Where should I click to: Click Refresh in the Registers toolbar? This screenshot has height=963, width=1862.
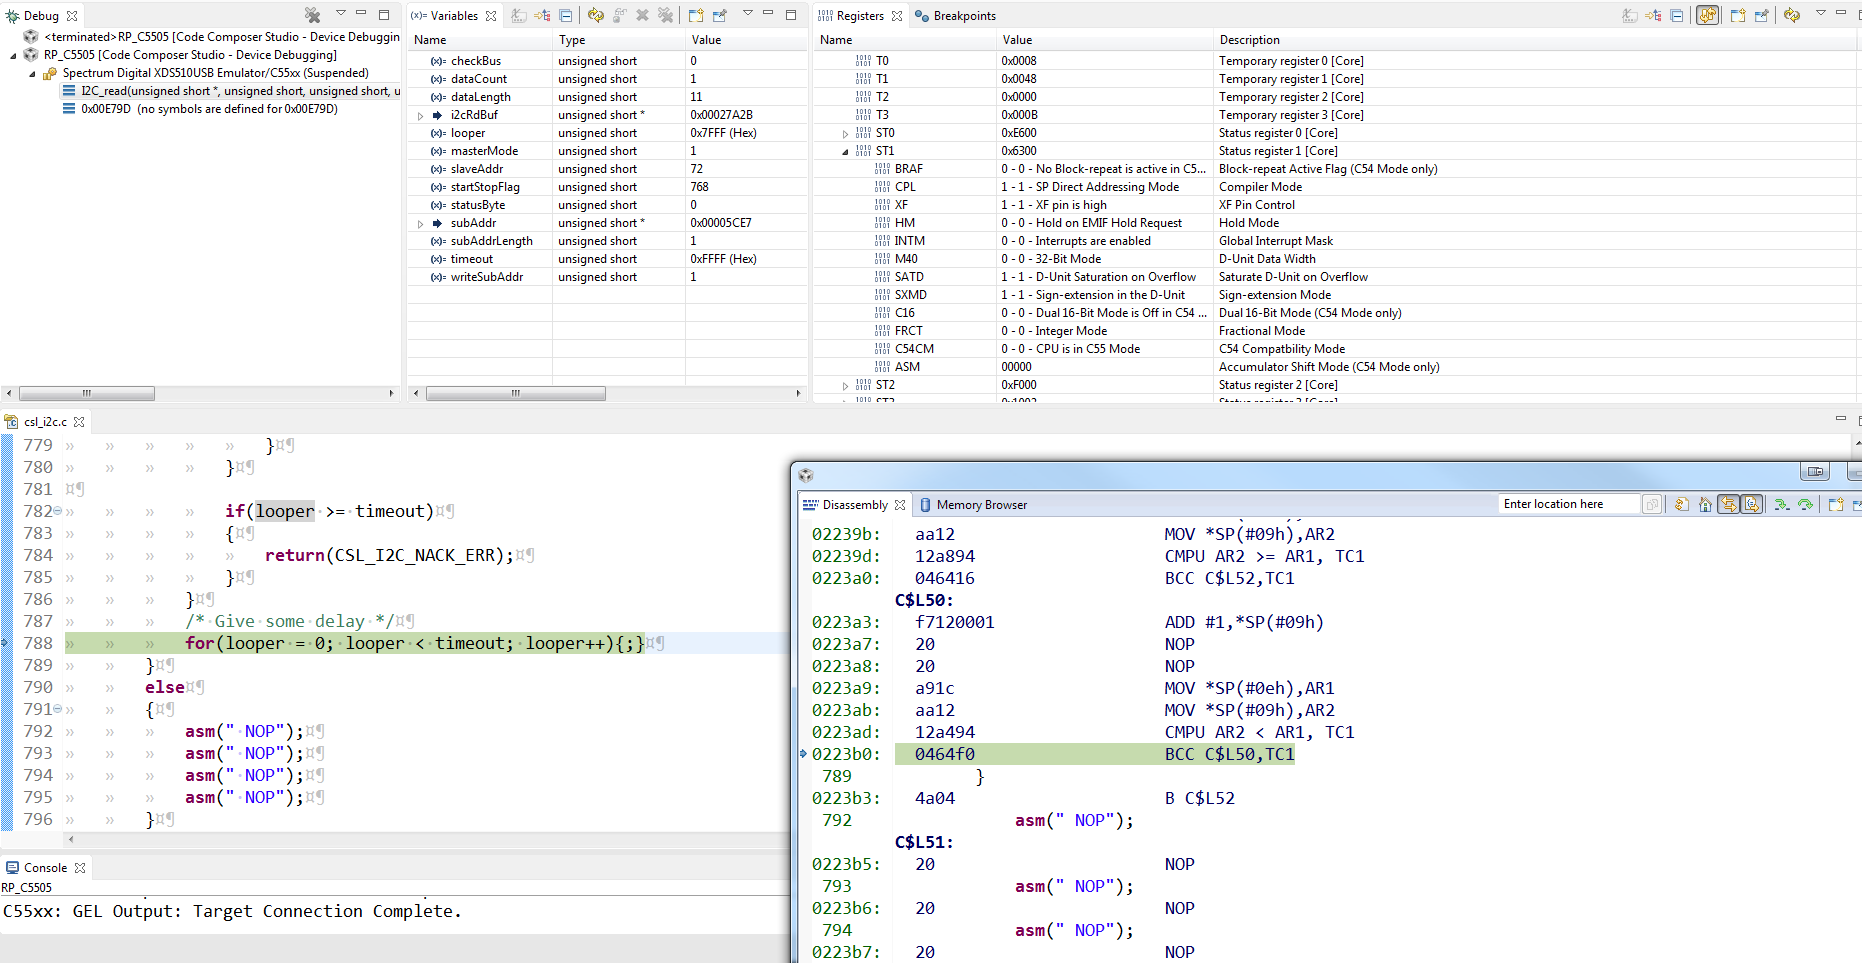pyautogui.click(x=1791, y=15)
